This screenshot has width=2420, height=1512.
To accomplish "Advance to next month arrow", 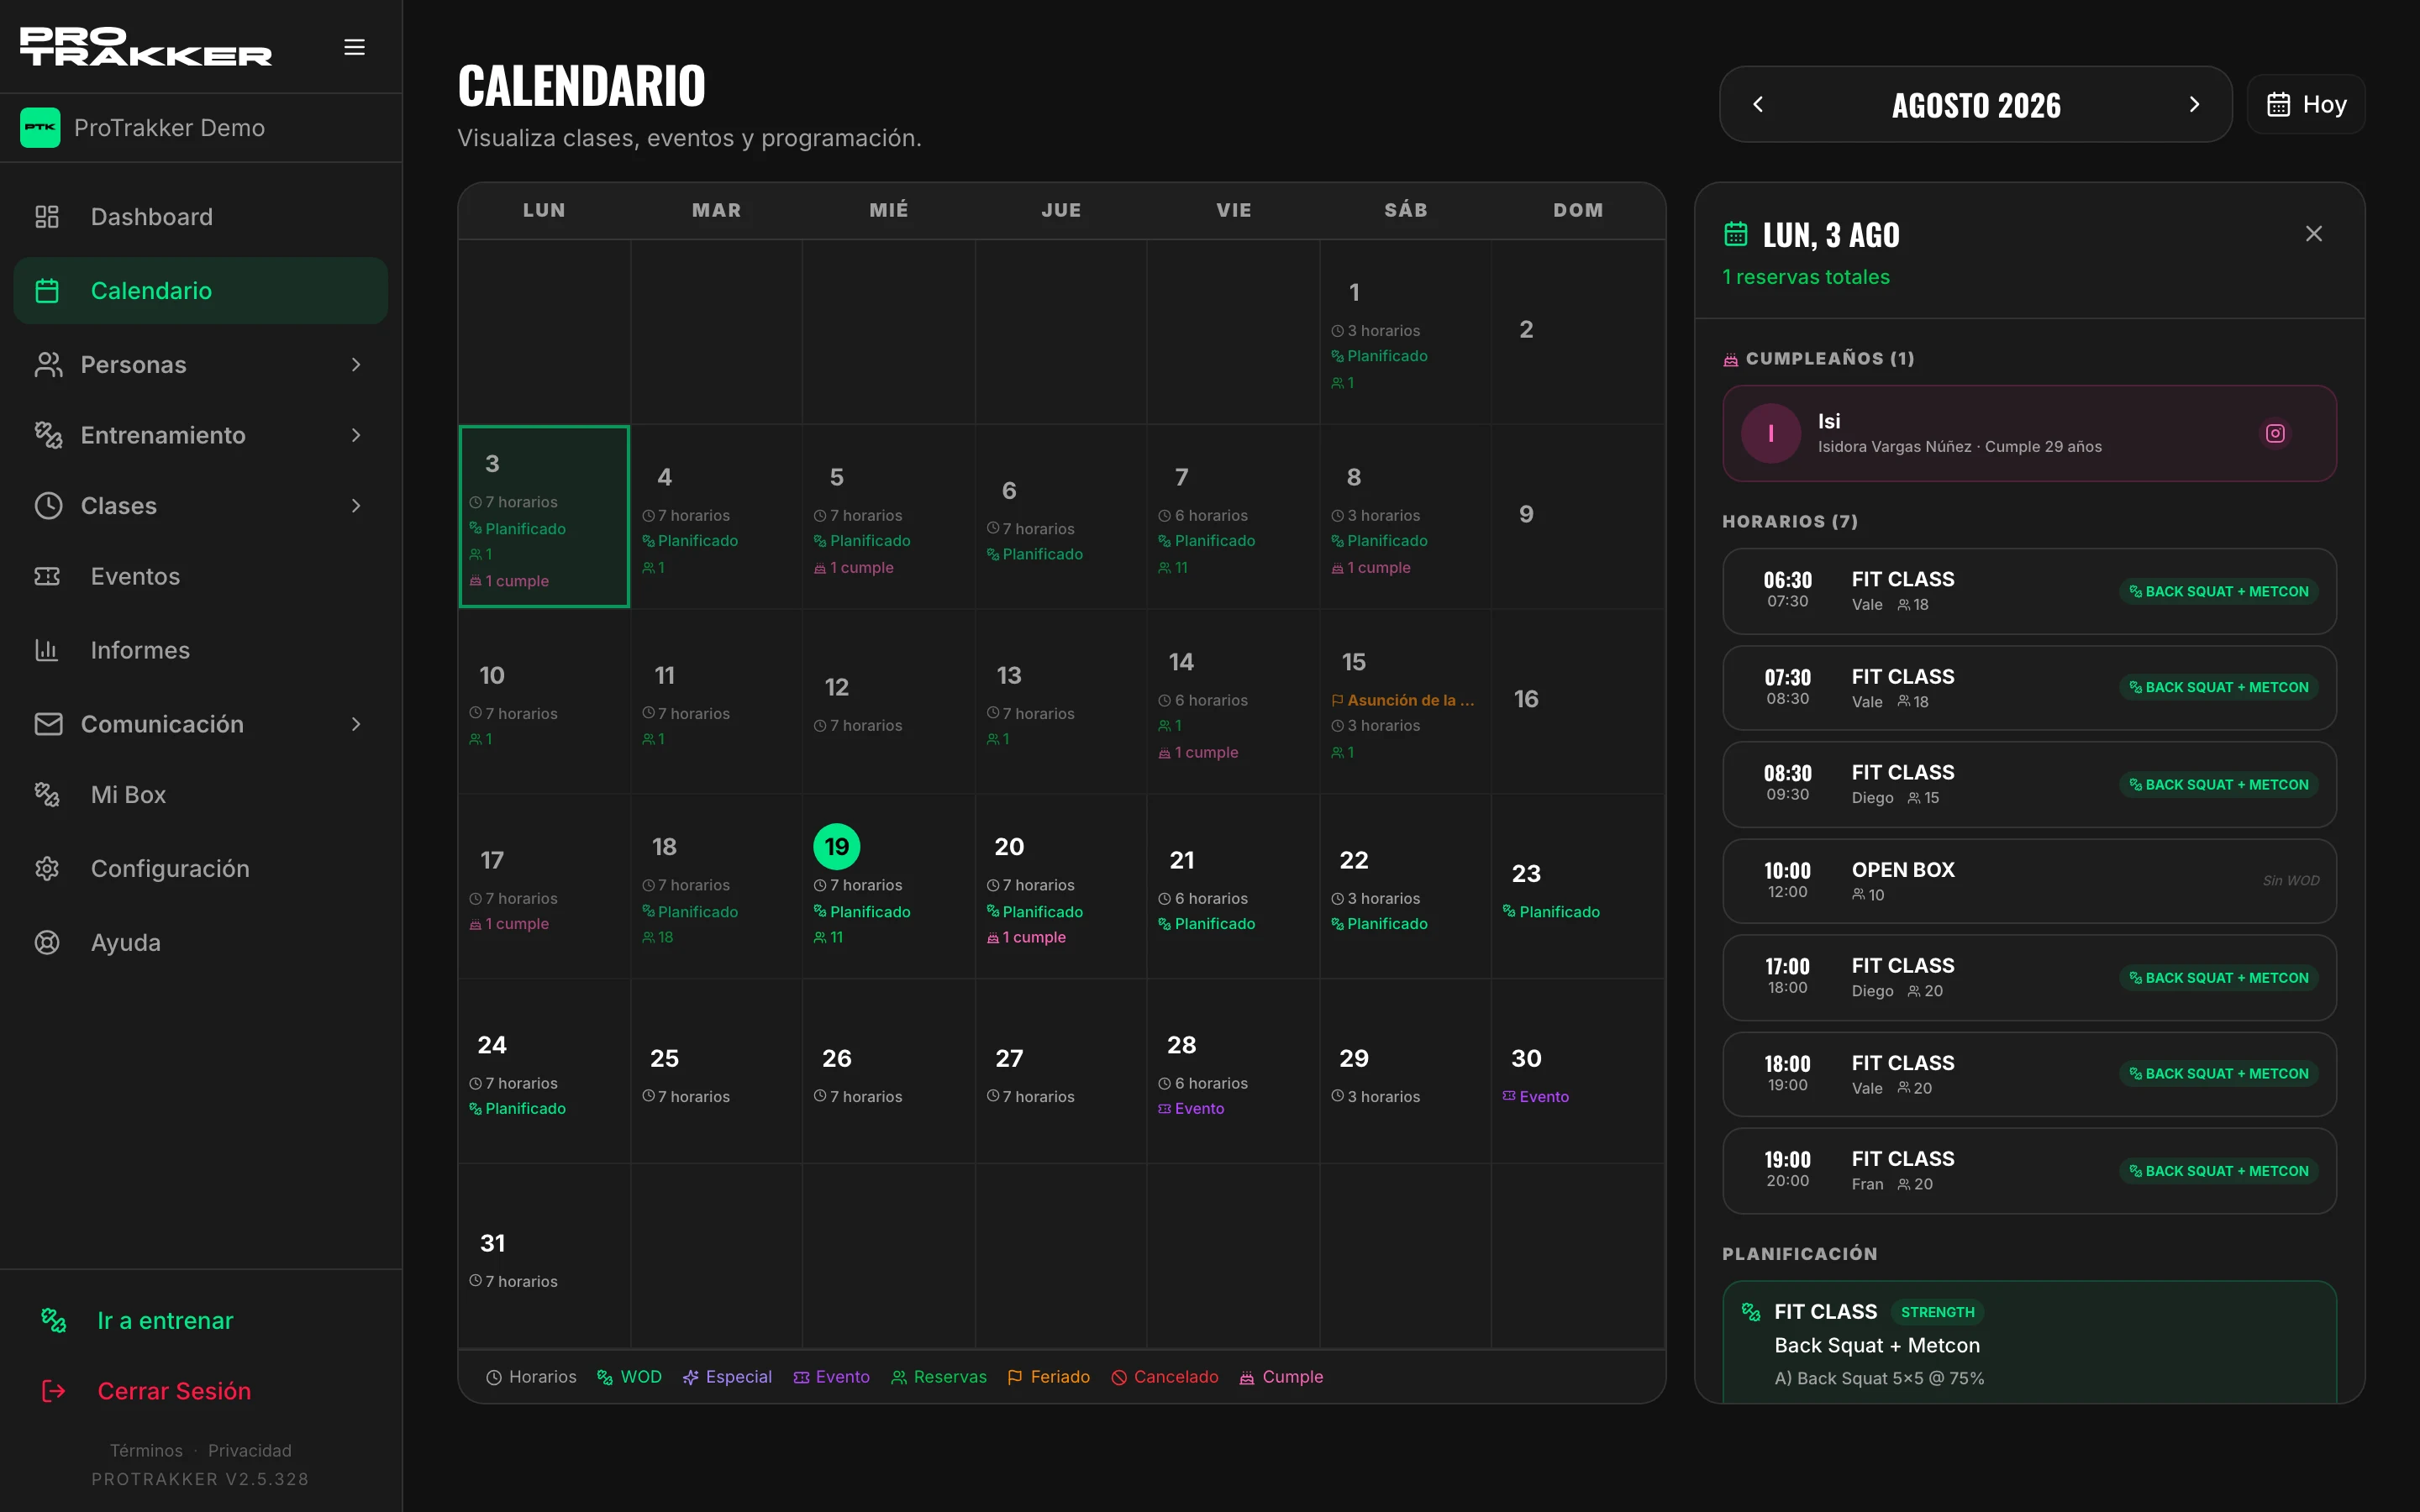I will (2194, 104).
